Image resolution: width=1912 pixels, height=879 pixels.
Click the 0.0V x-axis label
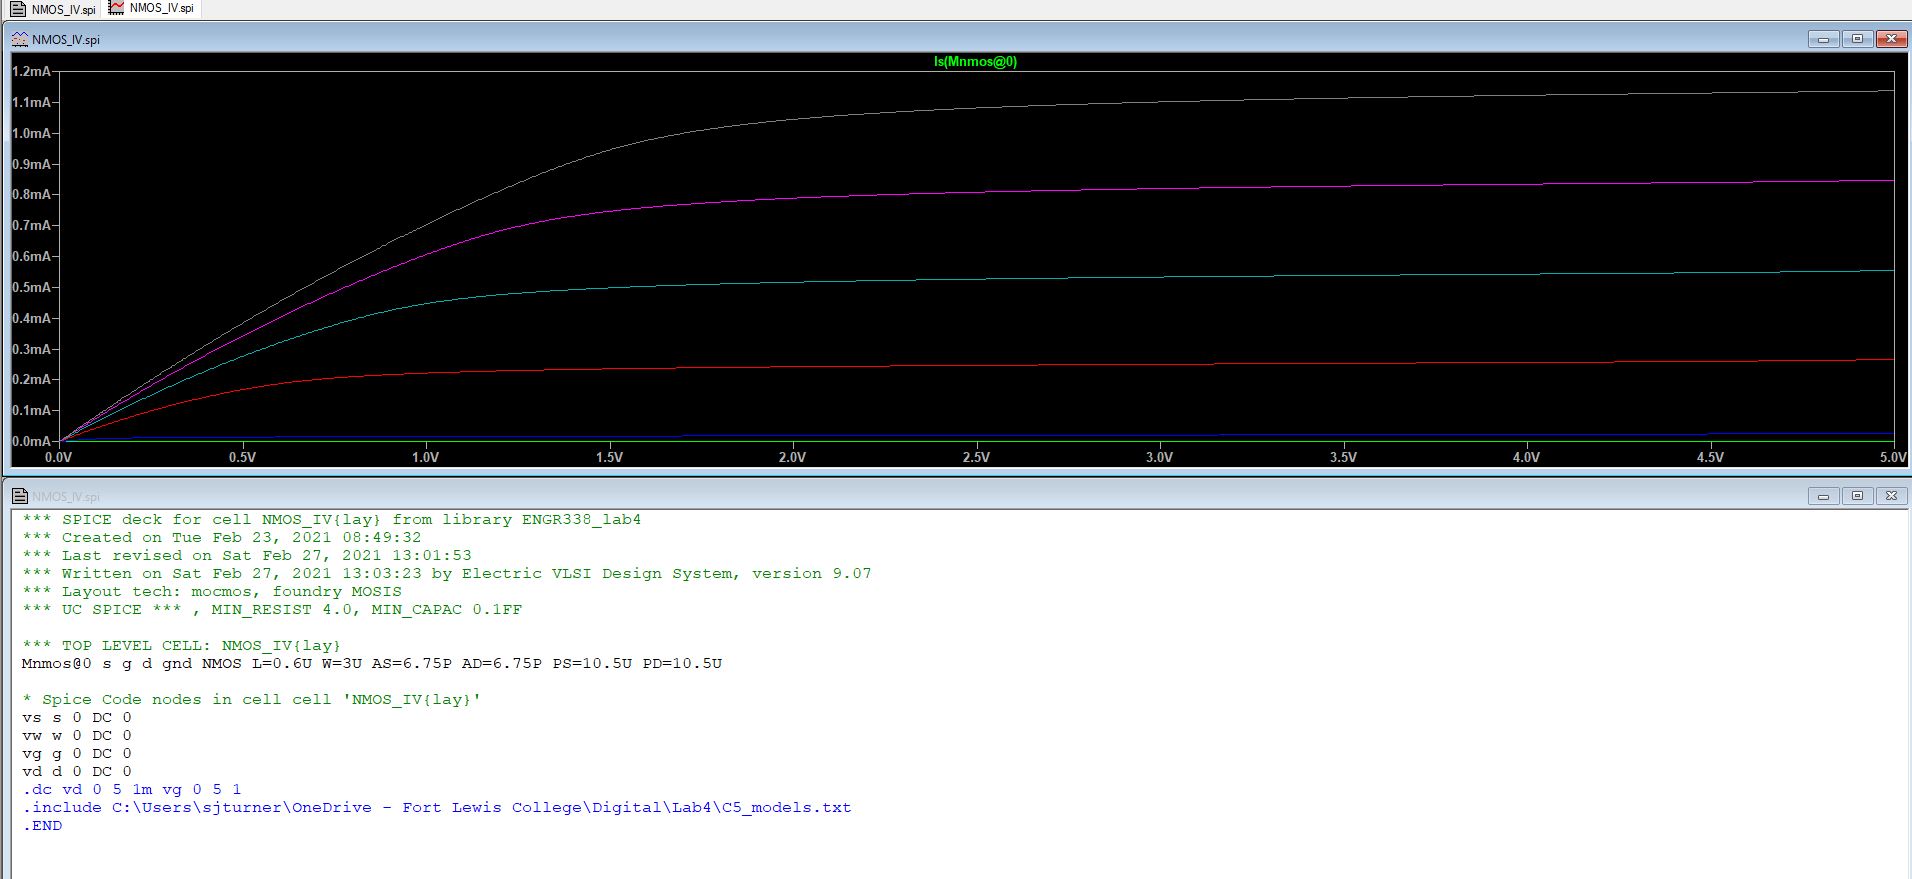[x=59, y=457]
